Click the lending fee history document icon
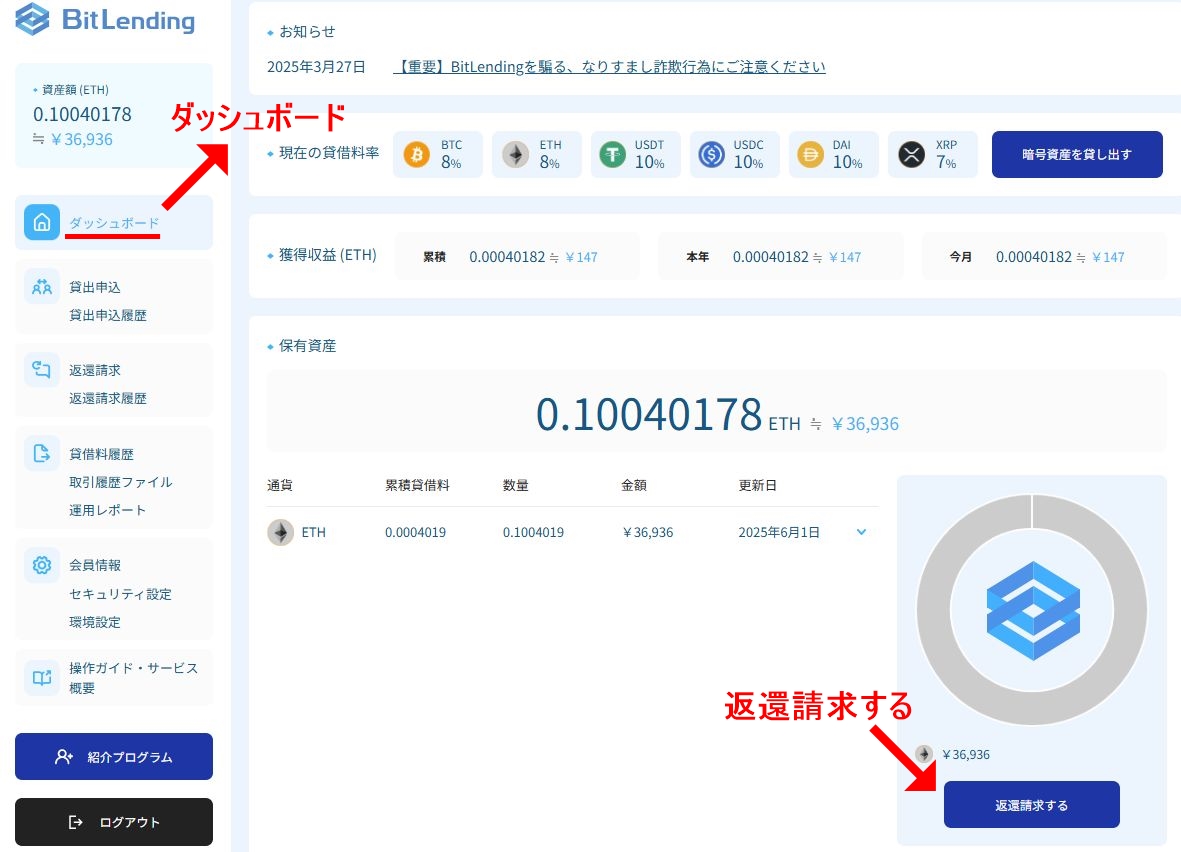1181x852 pixels. tap(41, 453)
